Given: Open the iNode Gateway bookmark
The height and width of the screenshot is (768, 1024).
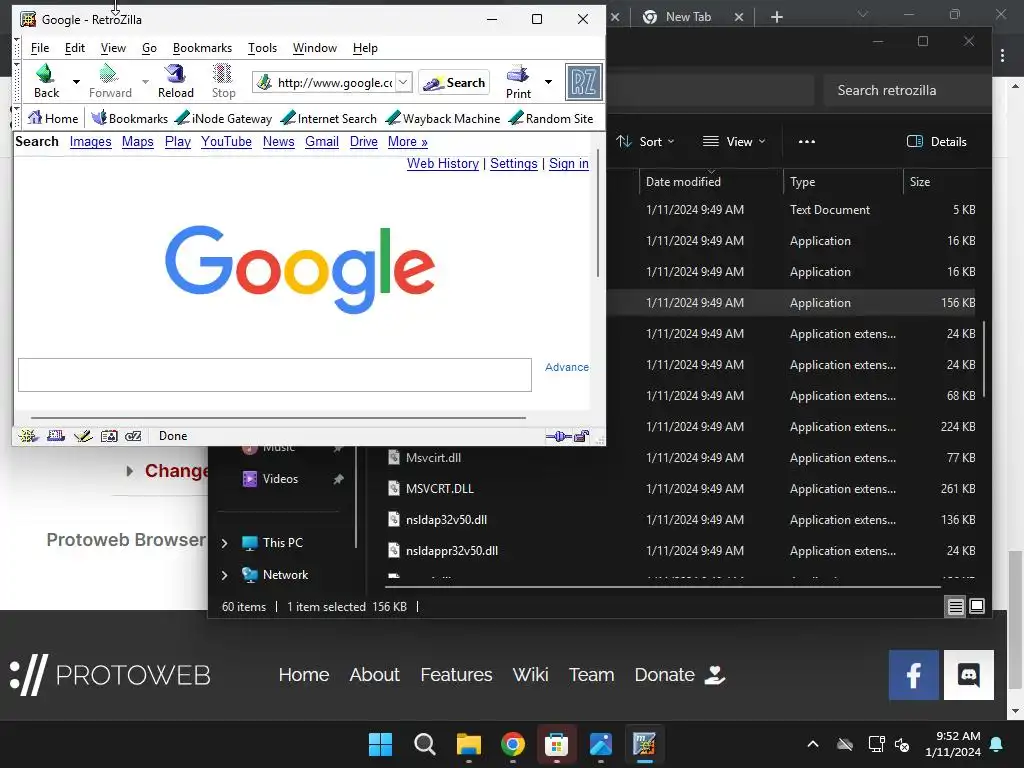Looking at the screenshot, I should pyautogui.click(x=223, y=118).
